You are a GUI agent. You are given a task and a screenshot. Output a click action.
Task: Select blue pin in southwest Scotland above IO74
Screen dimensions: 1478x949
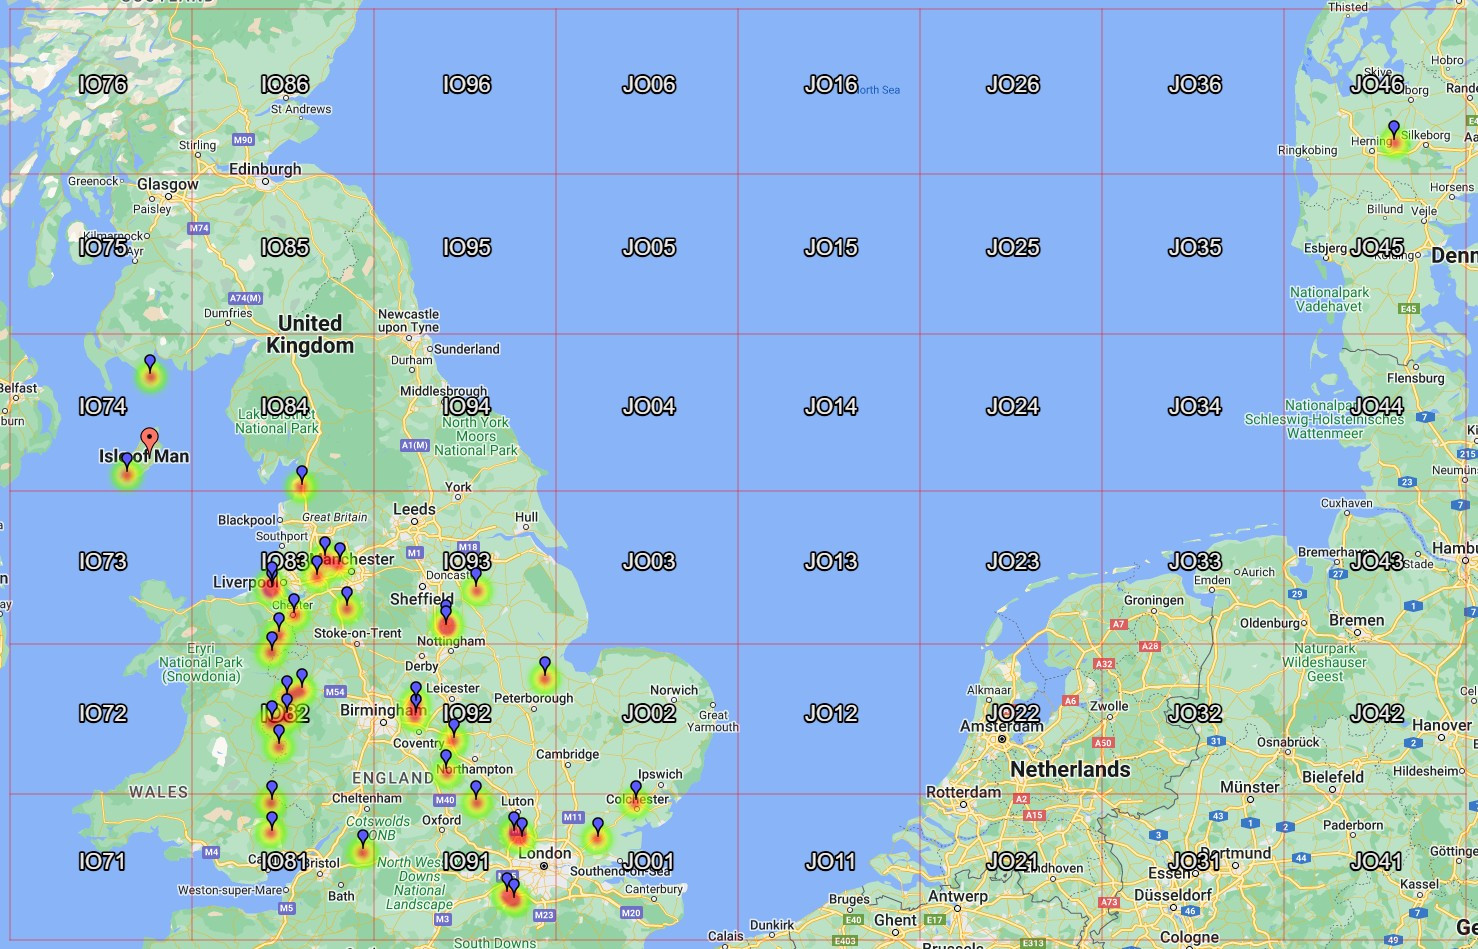(150, 364)
